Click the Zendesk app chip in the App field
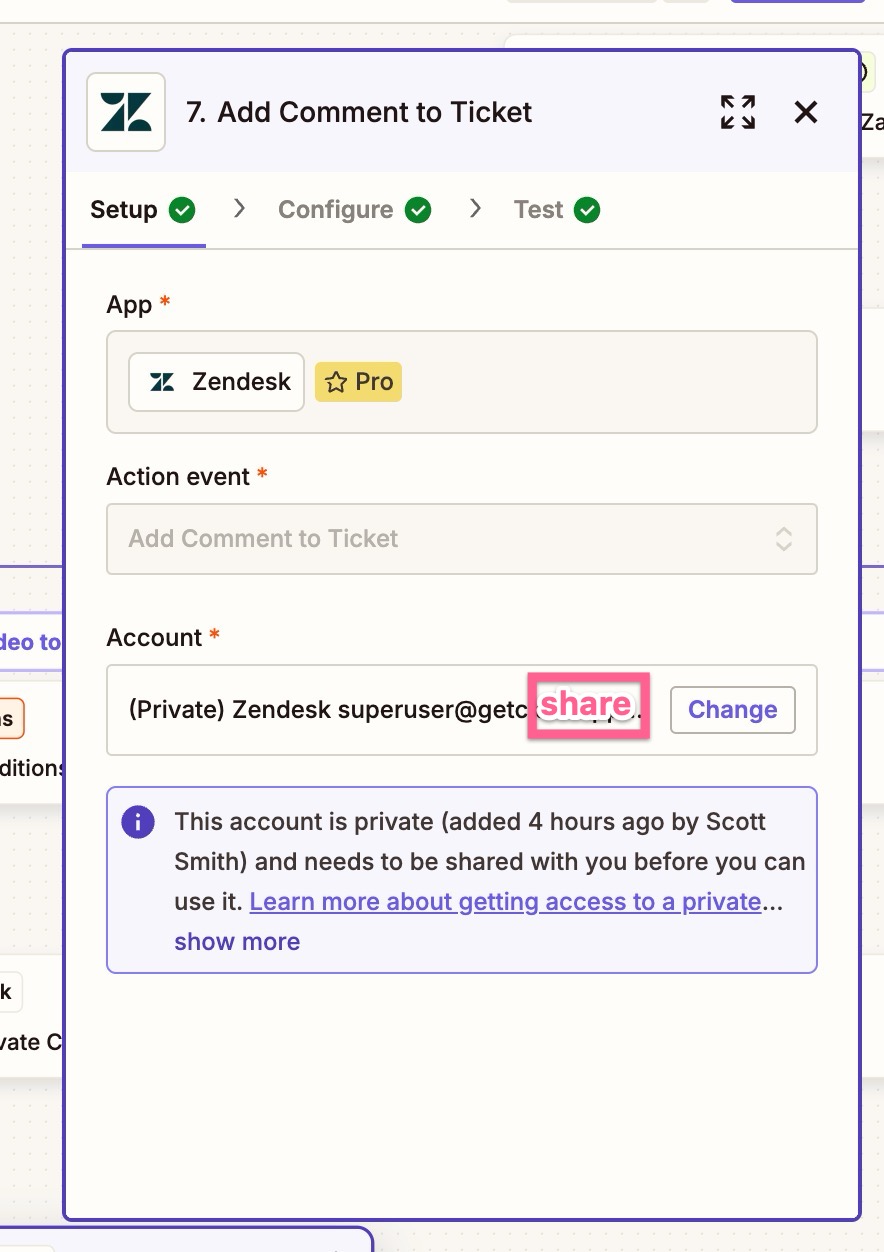The width and height of the screenshot is (884, 1252). [216, 382]
